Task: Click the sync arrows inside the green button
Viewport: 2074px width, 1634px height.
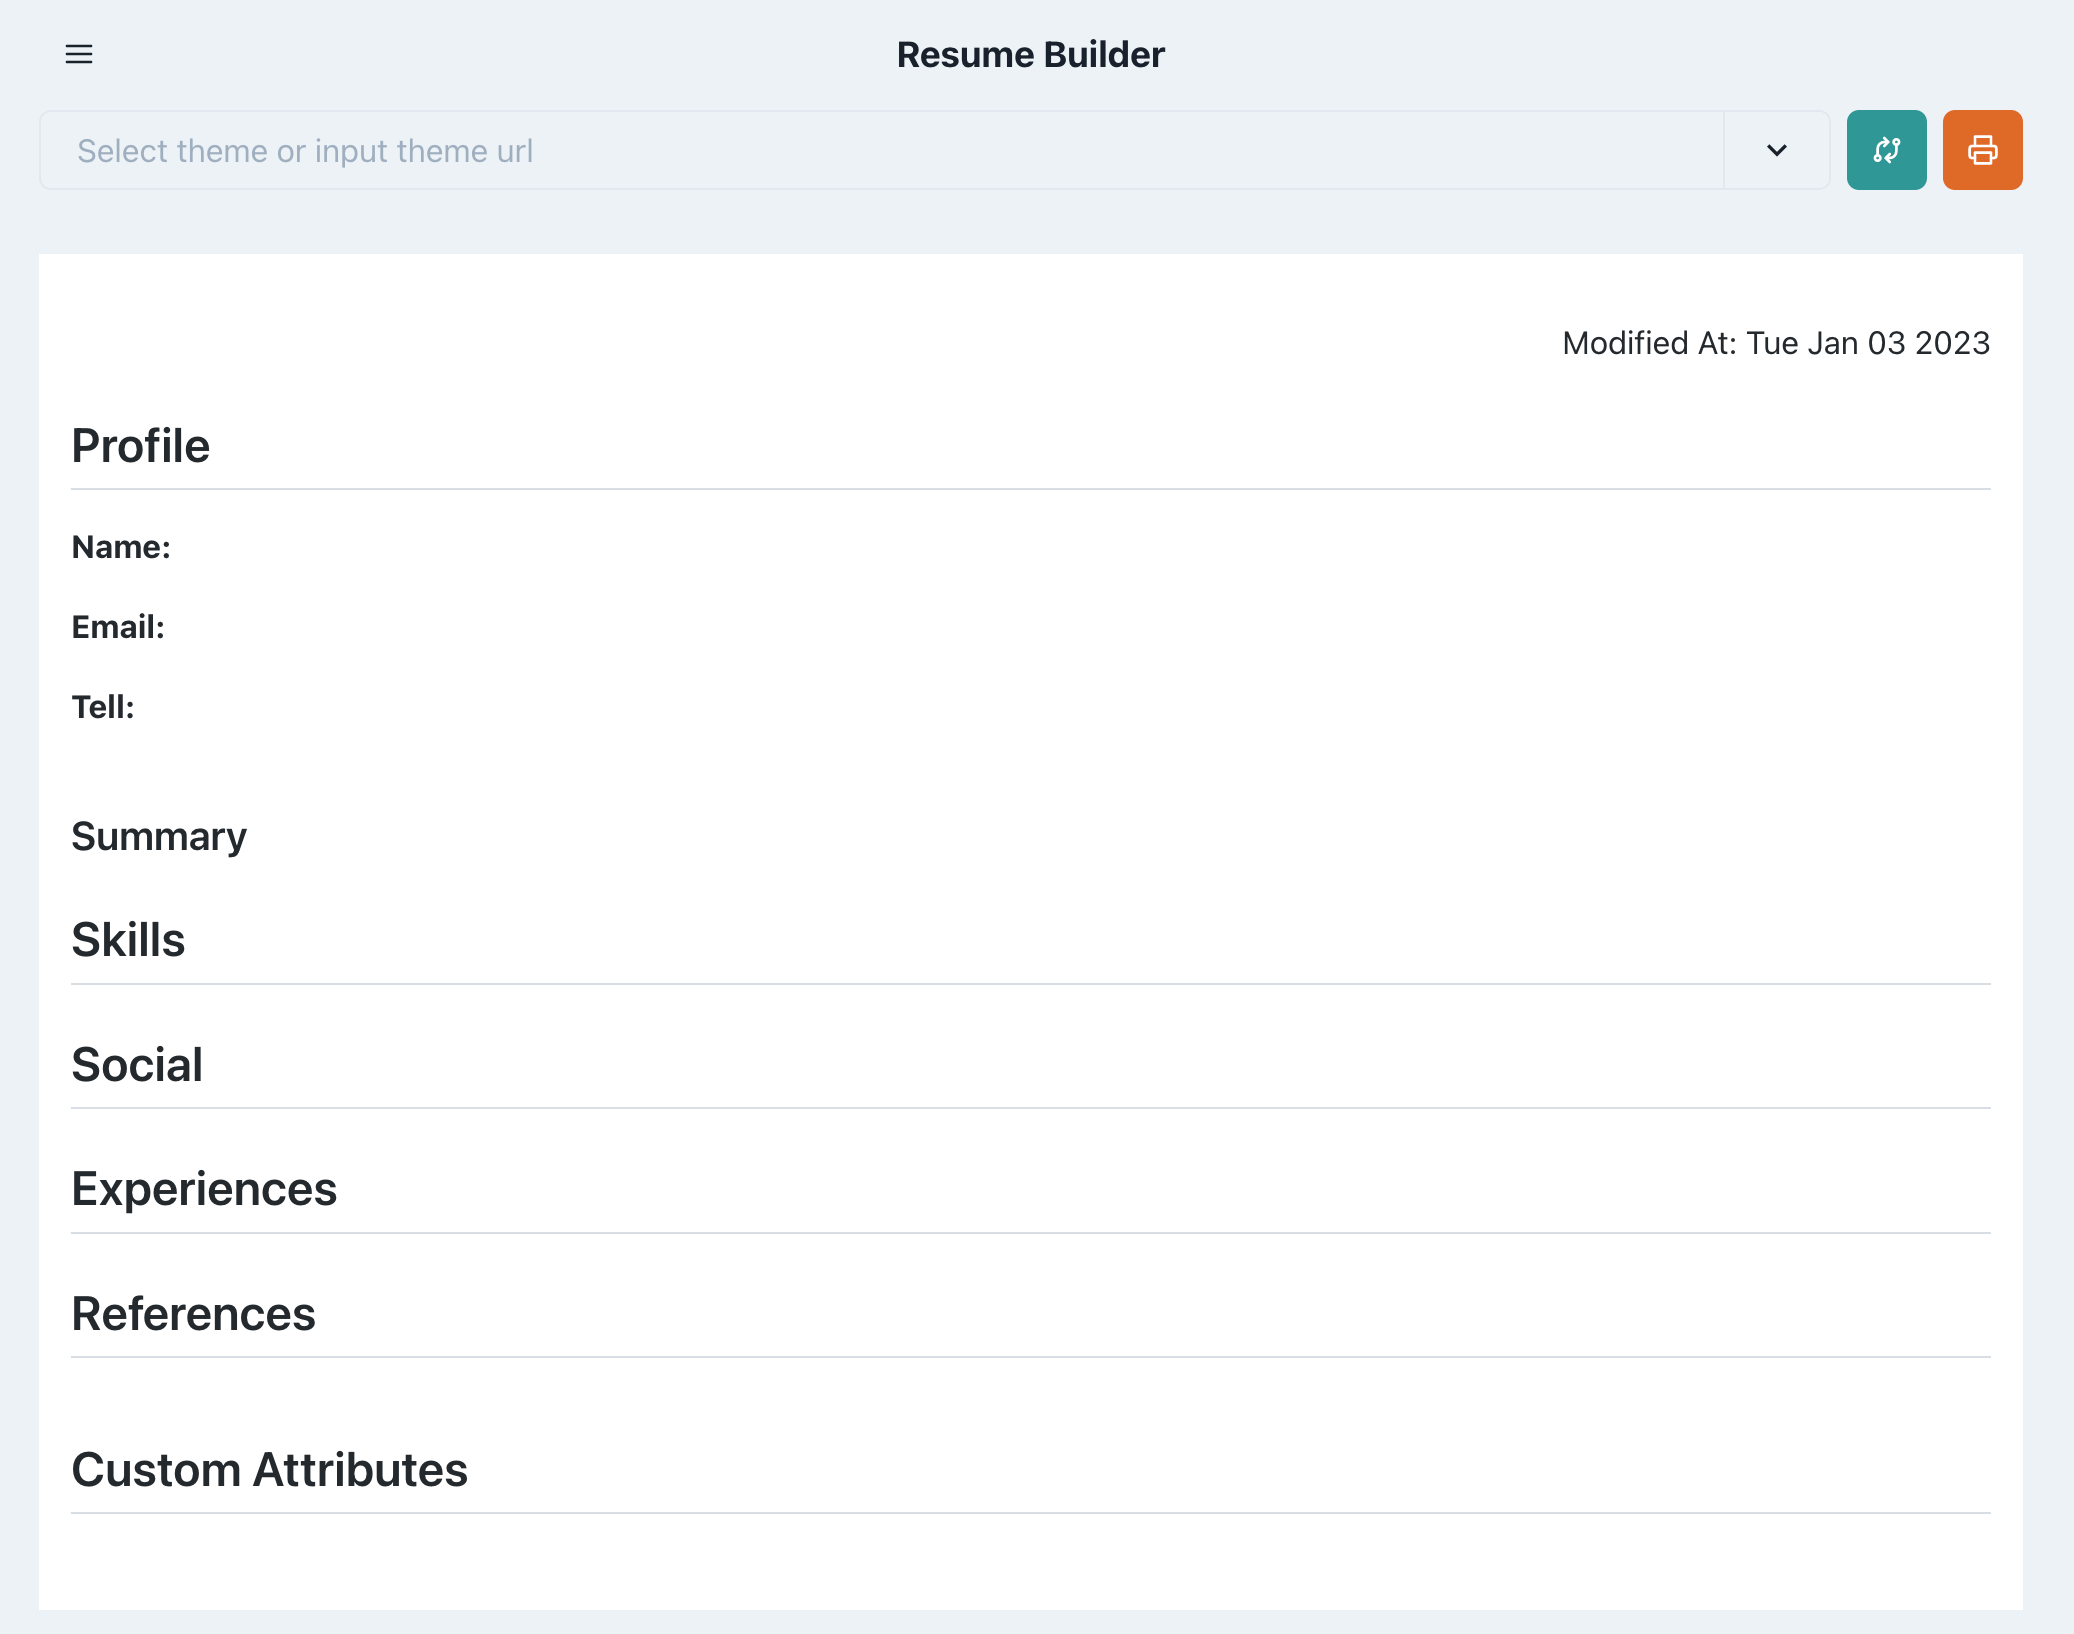Action: 1885,150
